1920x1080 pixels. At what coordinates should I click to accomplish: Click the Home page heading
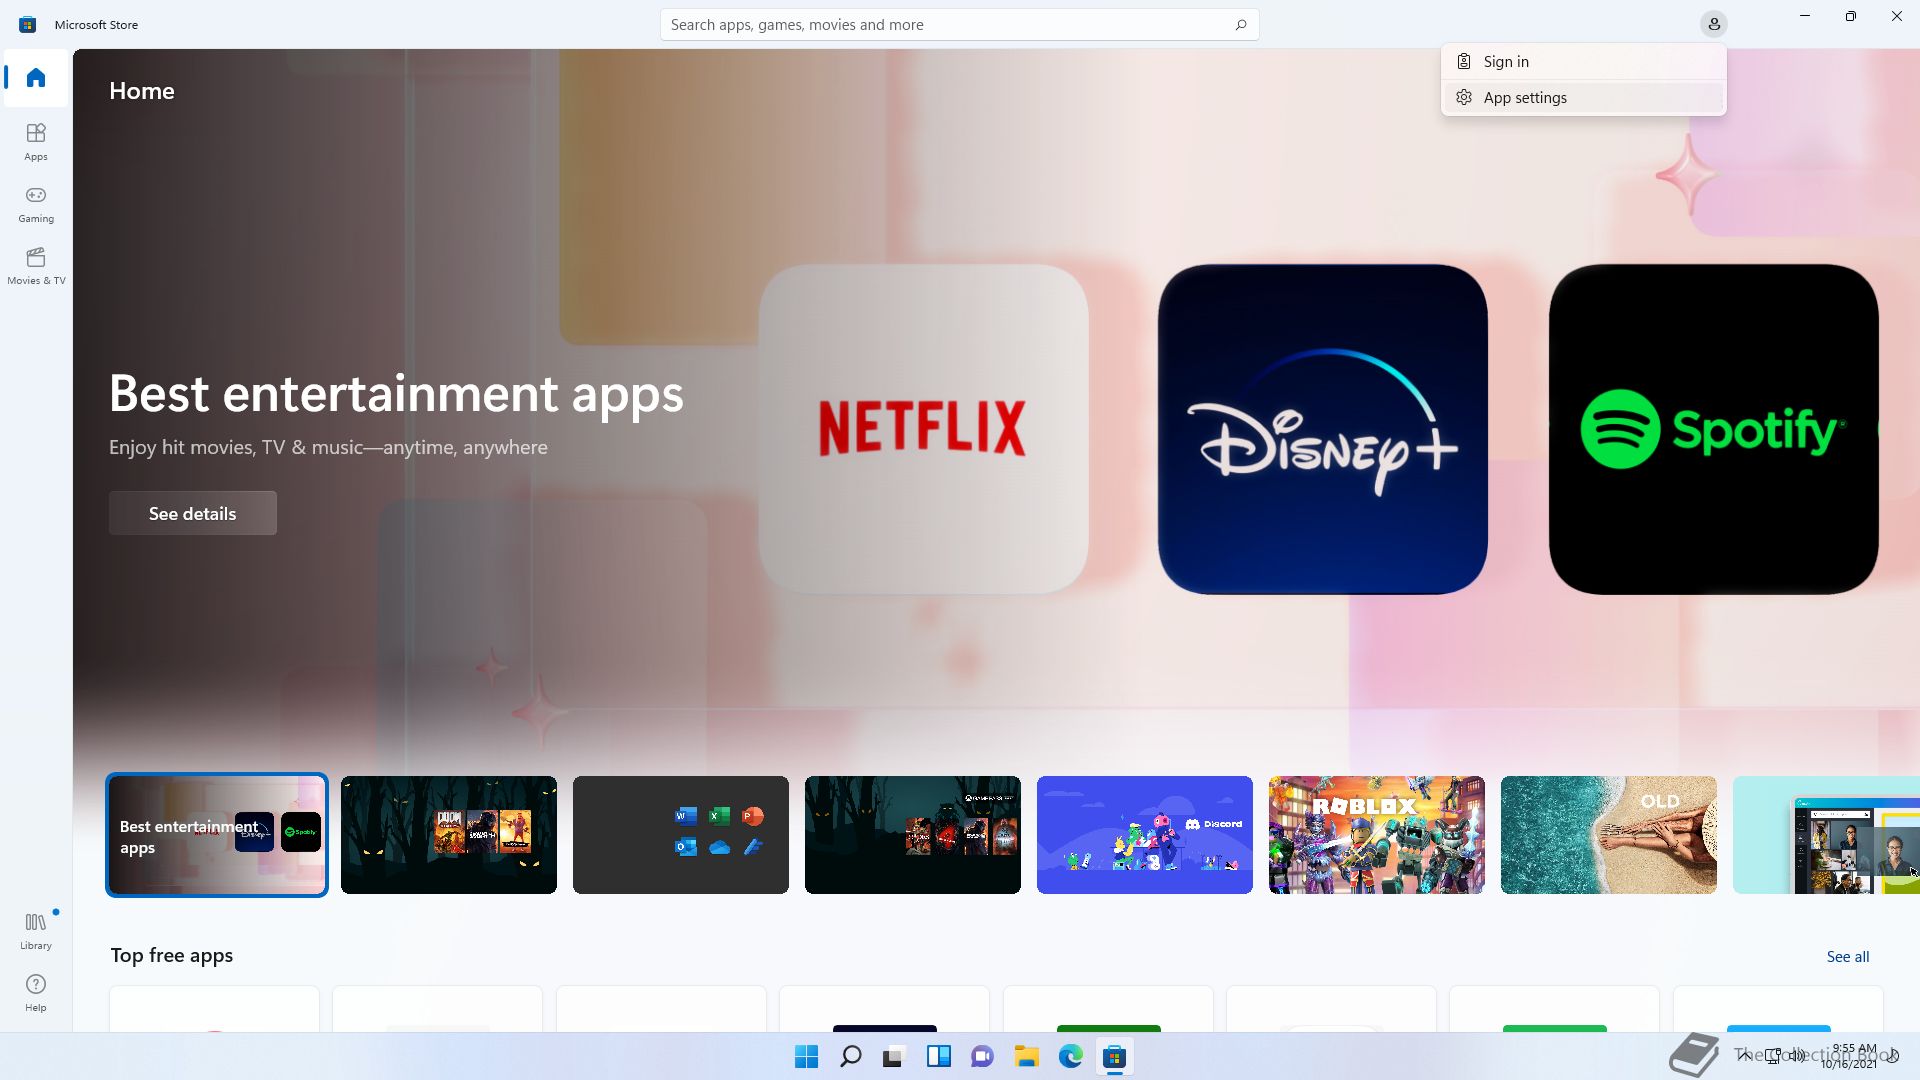point(142,91)
